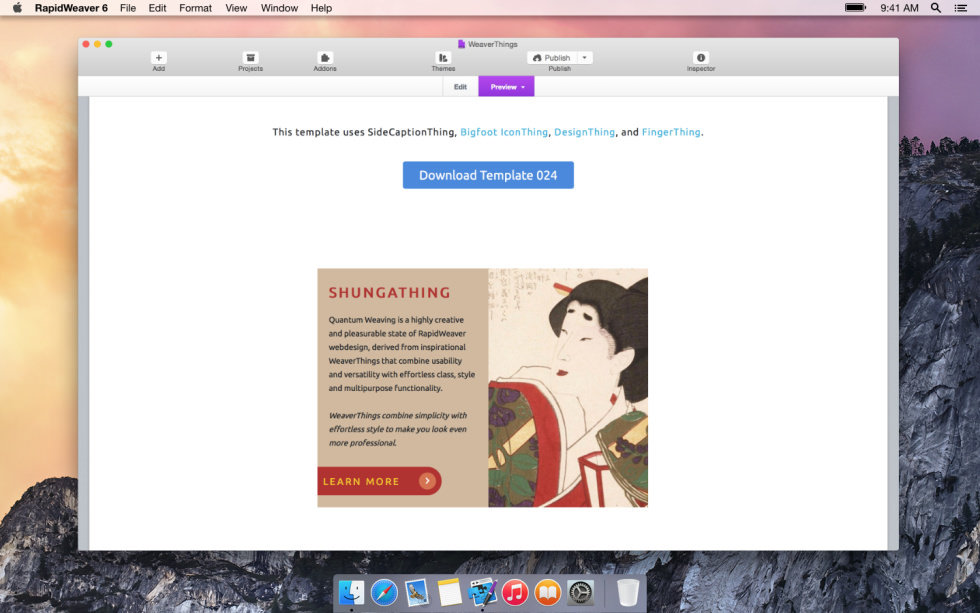Click the Shungathing woodblock portrait image
Screen dimensions: 980x613
click(x=568, y=387)
